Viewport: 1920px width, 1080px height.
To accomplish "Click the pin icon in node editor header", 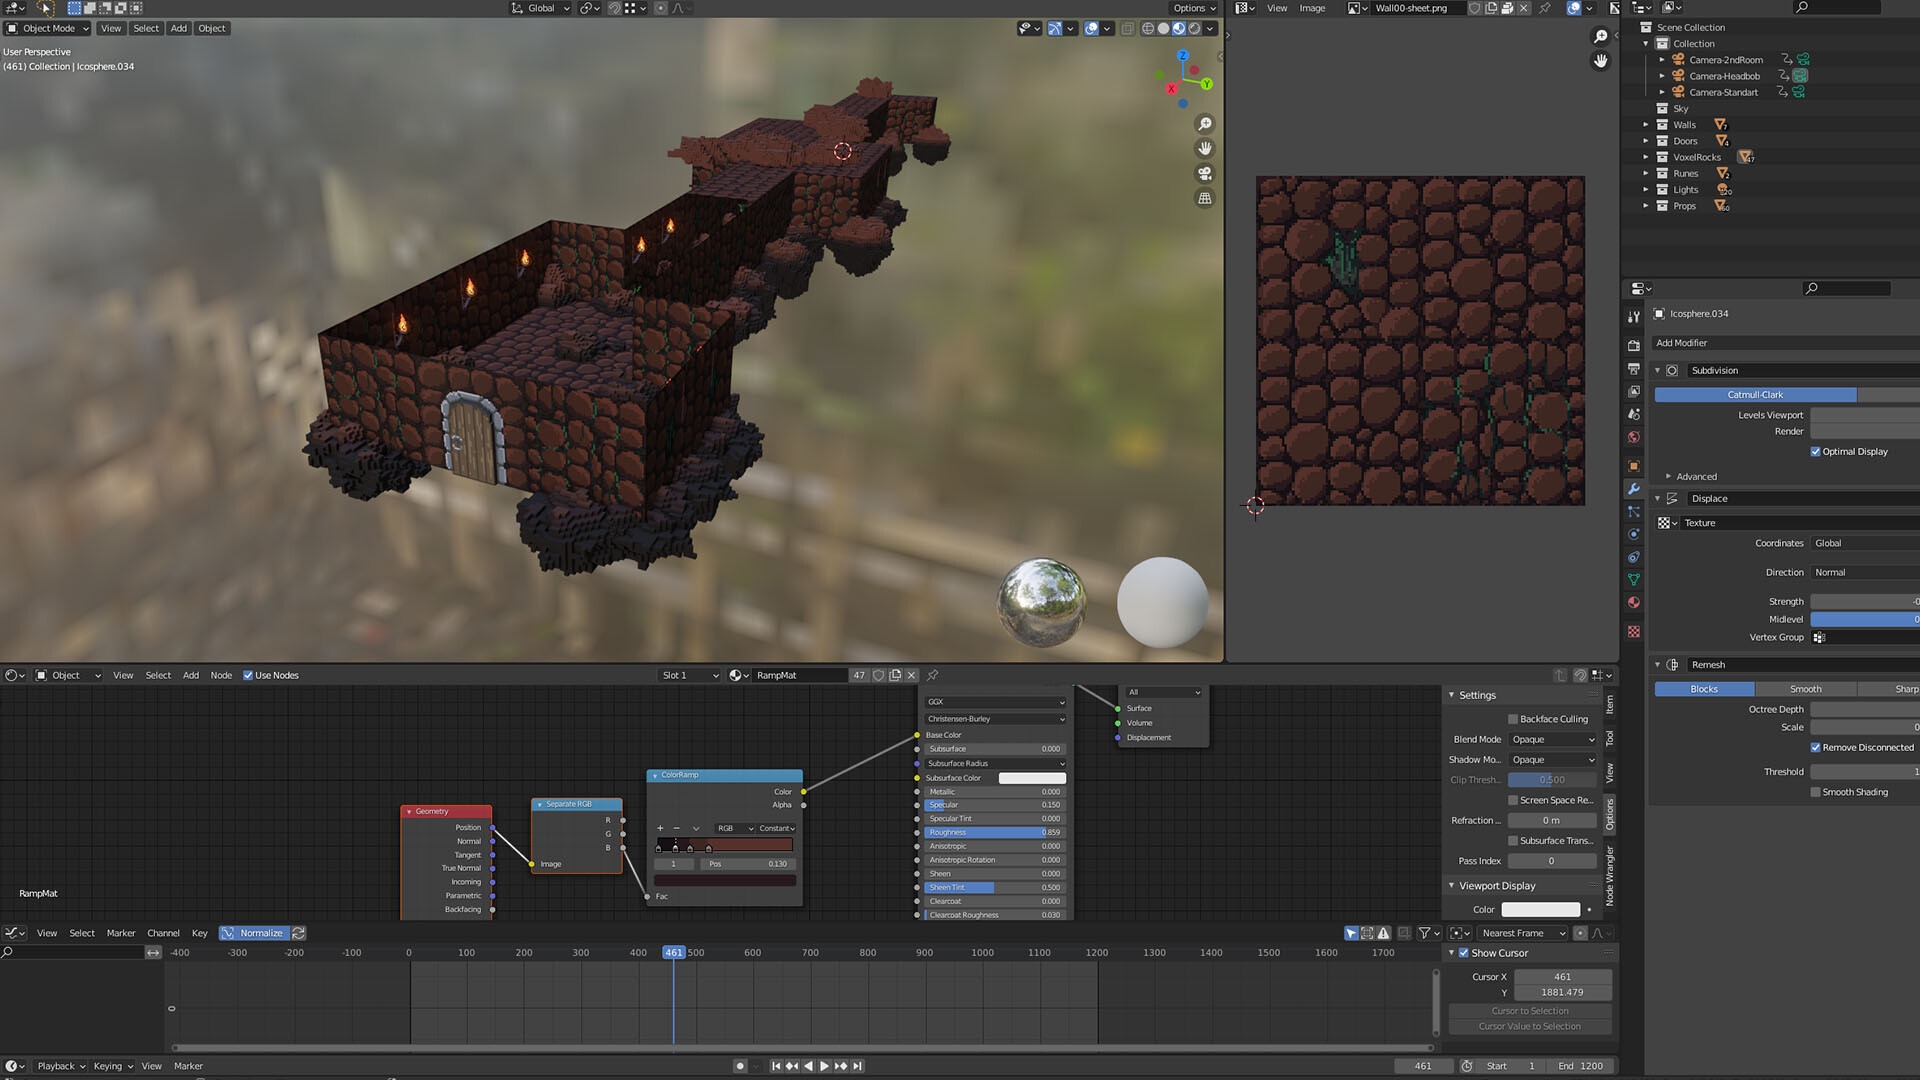I will (932, 675).
